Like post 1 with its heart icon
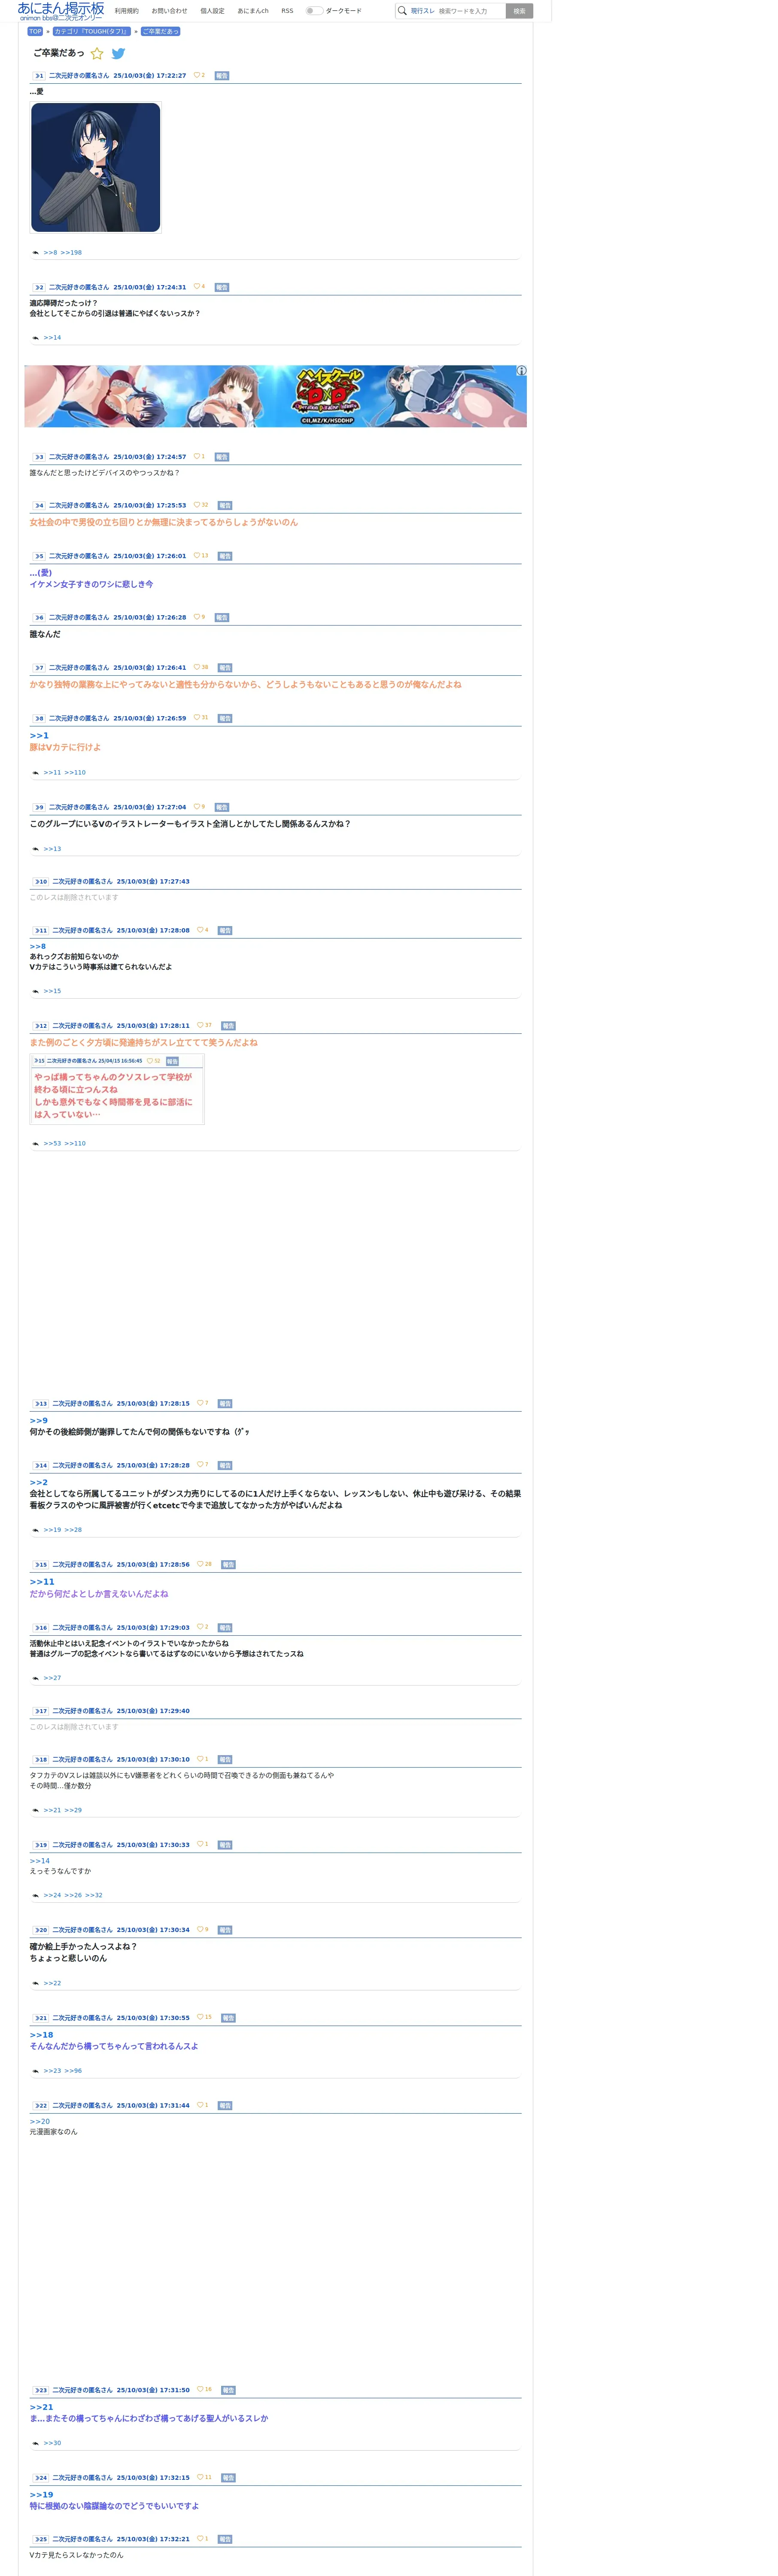Viewport: 778px width, 2576px height. pyautogui.click(x=197, y=75)
